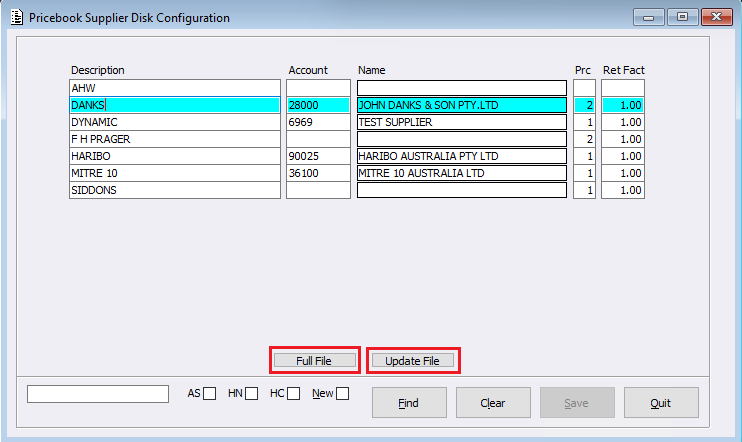Select the MITRE 10 description field
Viewport: 742px width, 442px height.
click(x=175, y=173)
